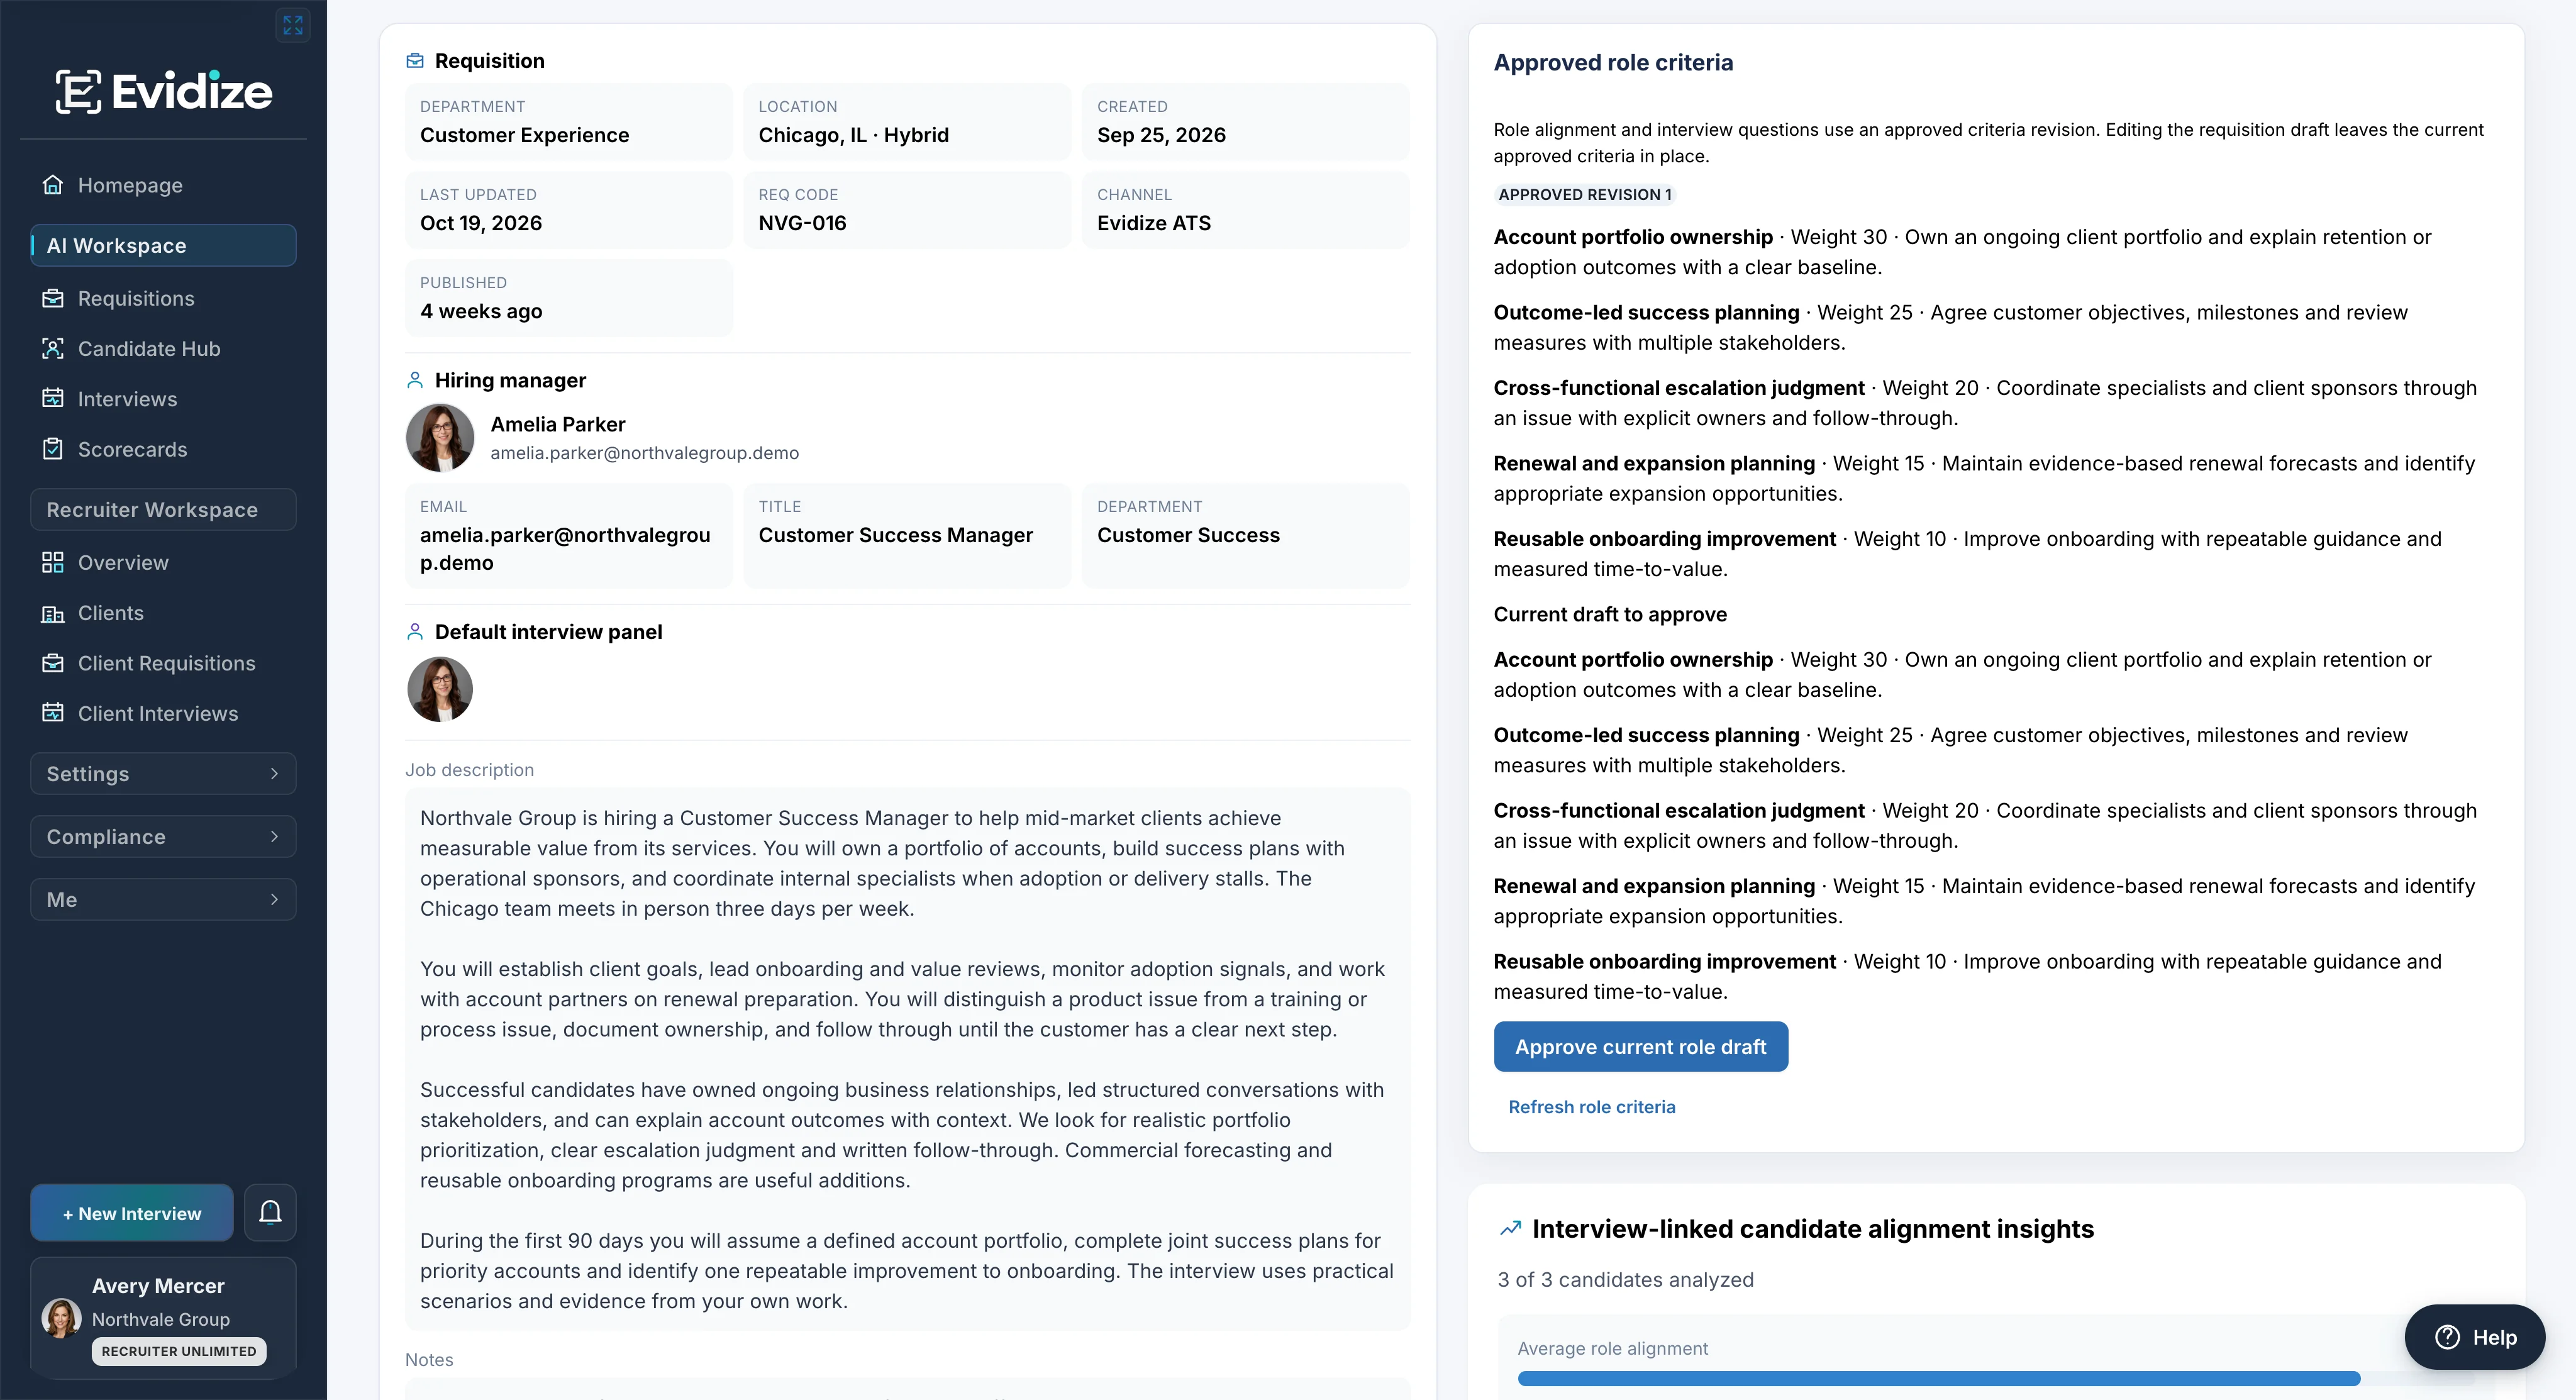Click the Client Interviews icon
This screenshot has width=2576, height=1400.
(53, 713)
